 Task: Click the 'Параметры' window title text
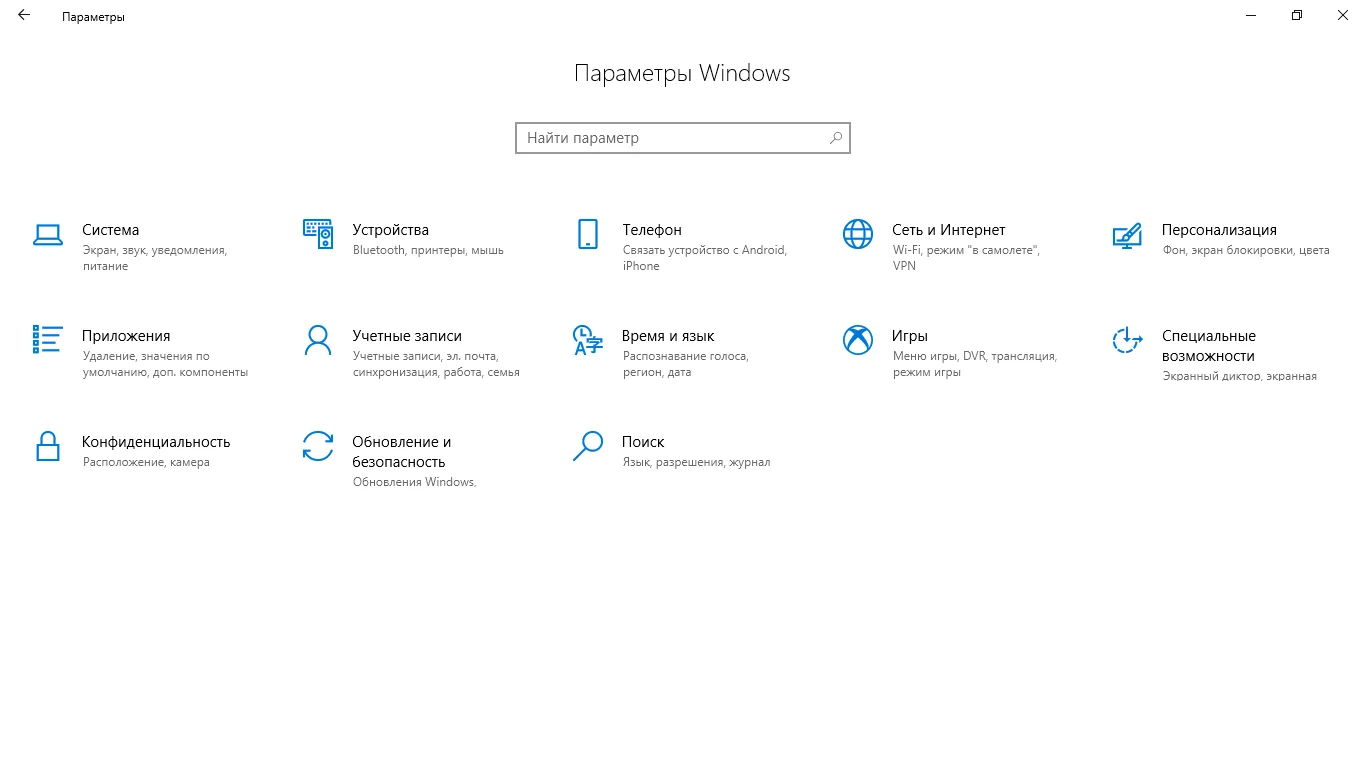click(x=93, y=17)
